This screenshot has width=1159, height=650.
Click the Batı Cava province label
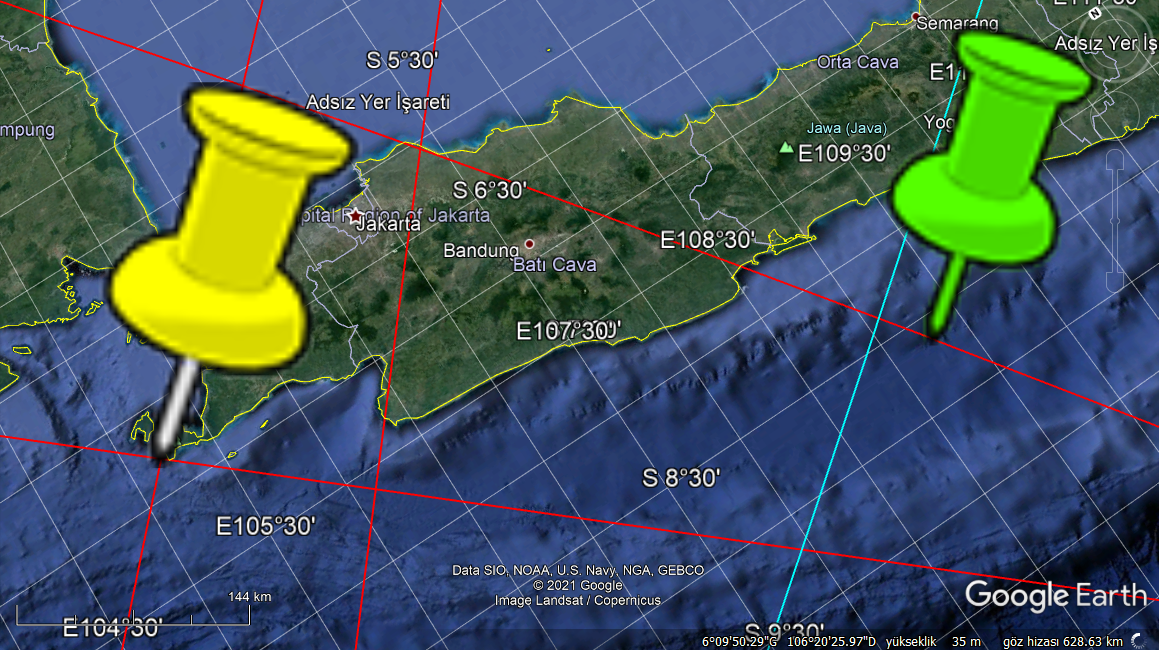click(554, 265)
